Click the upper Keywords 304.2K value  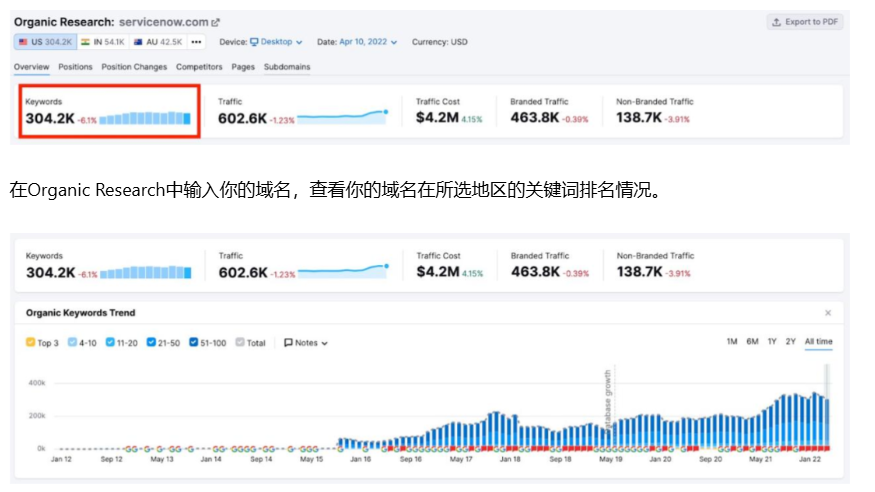(x=50, y=118)
